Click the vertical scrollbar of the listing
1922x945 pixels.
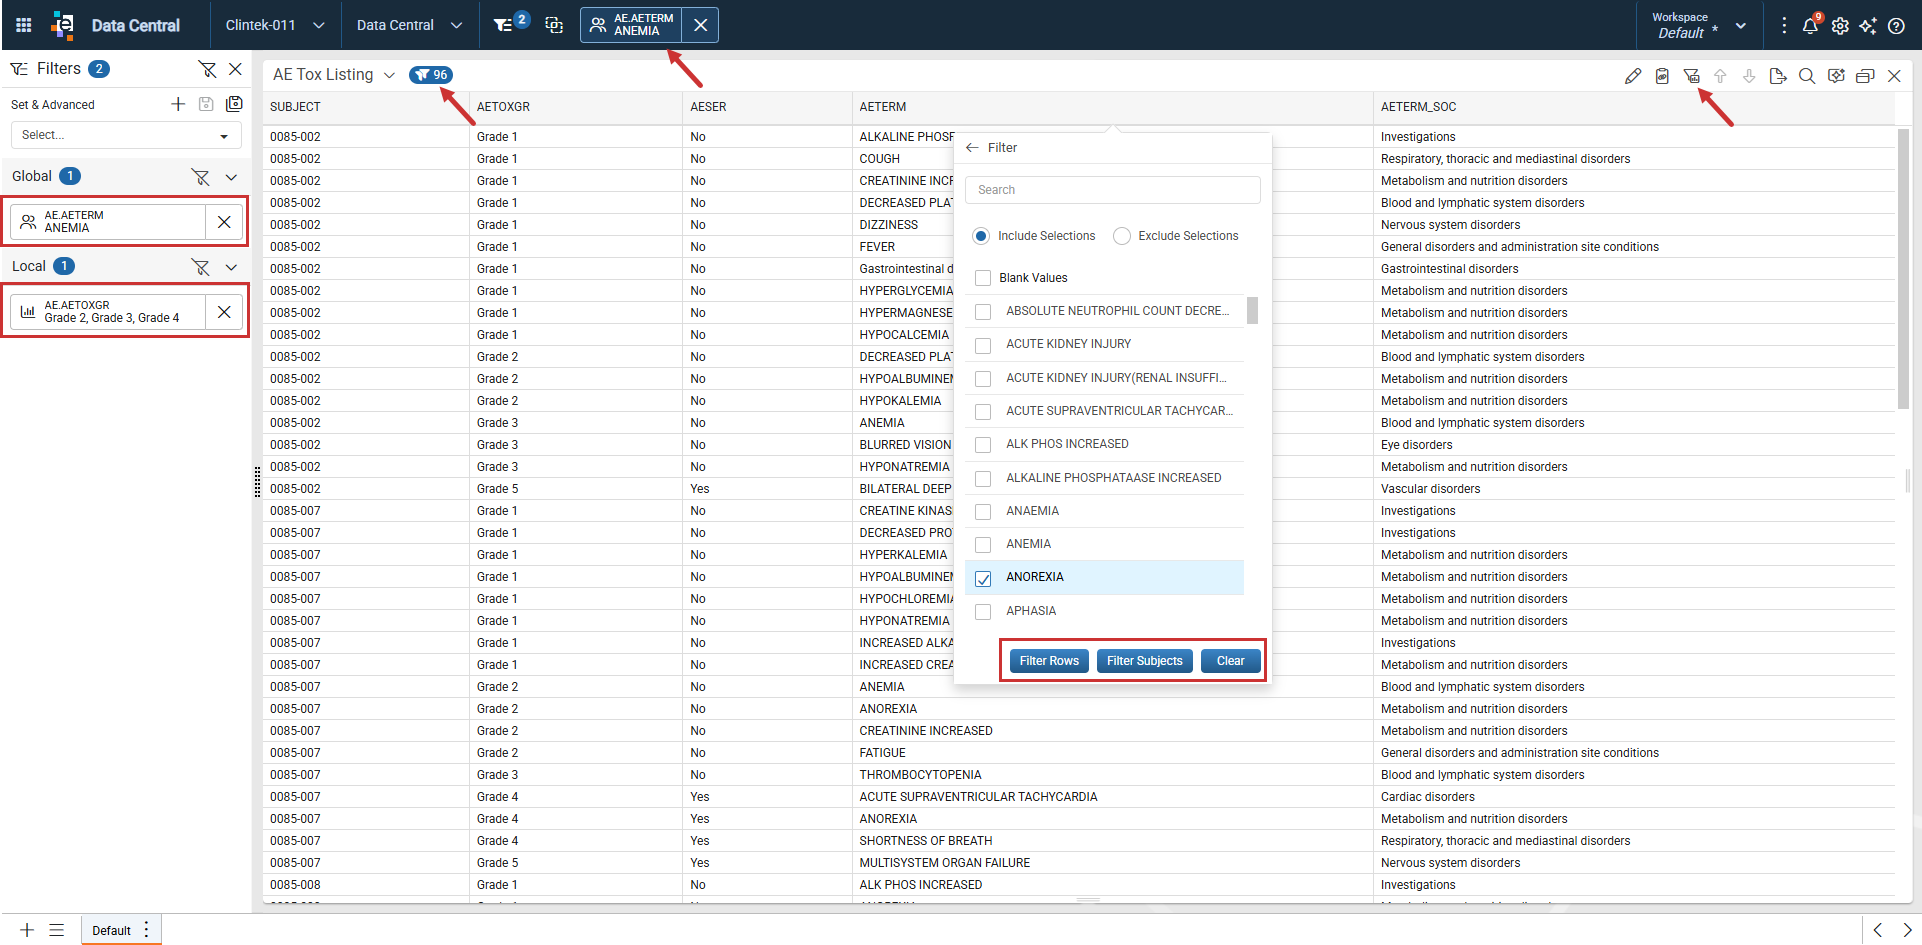[1903, 270]
